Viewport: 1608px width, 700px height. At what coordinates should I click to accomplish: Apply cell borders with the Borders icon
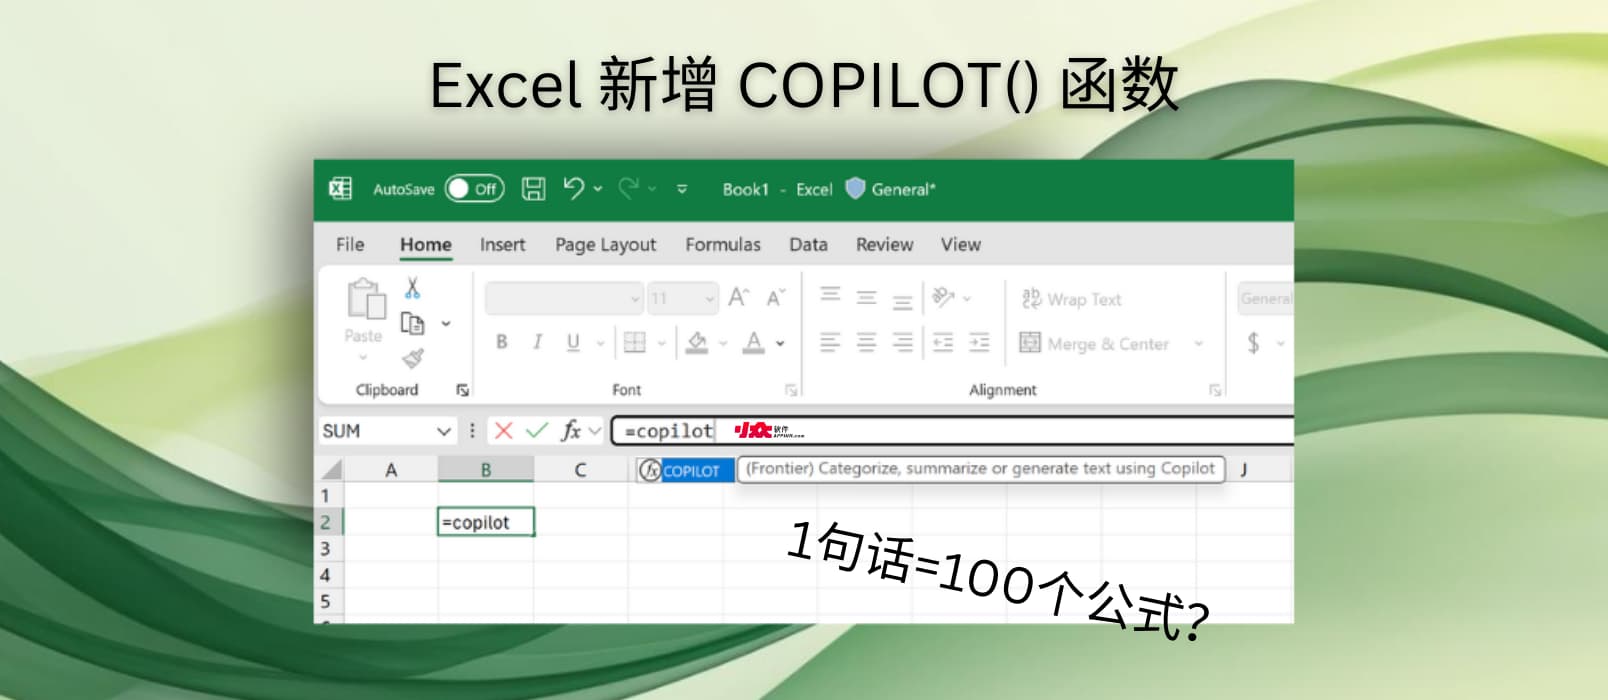point(634,342)
